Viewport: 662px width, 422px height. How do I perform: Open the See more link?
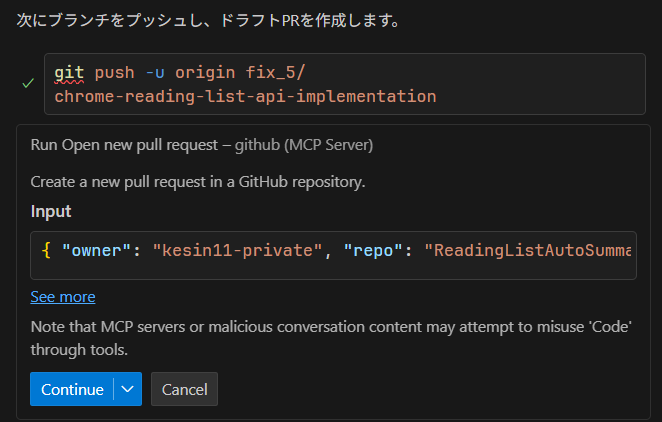click(63, 297)
